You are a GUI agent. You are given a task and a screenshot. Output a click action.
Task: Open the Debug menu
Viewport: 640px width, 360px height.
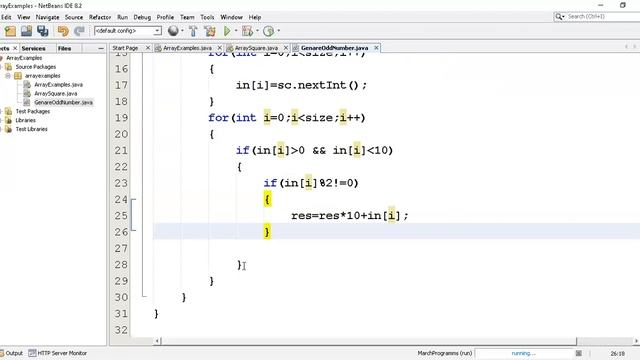(142, 17)
